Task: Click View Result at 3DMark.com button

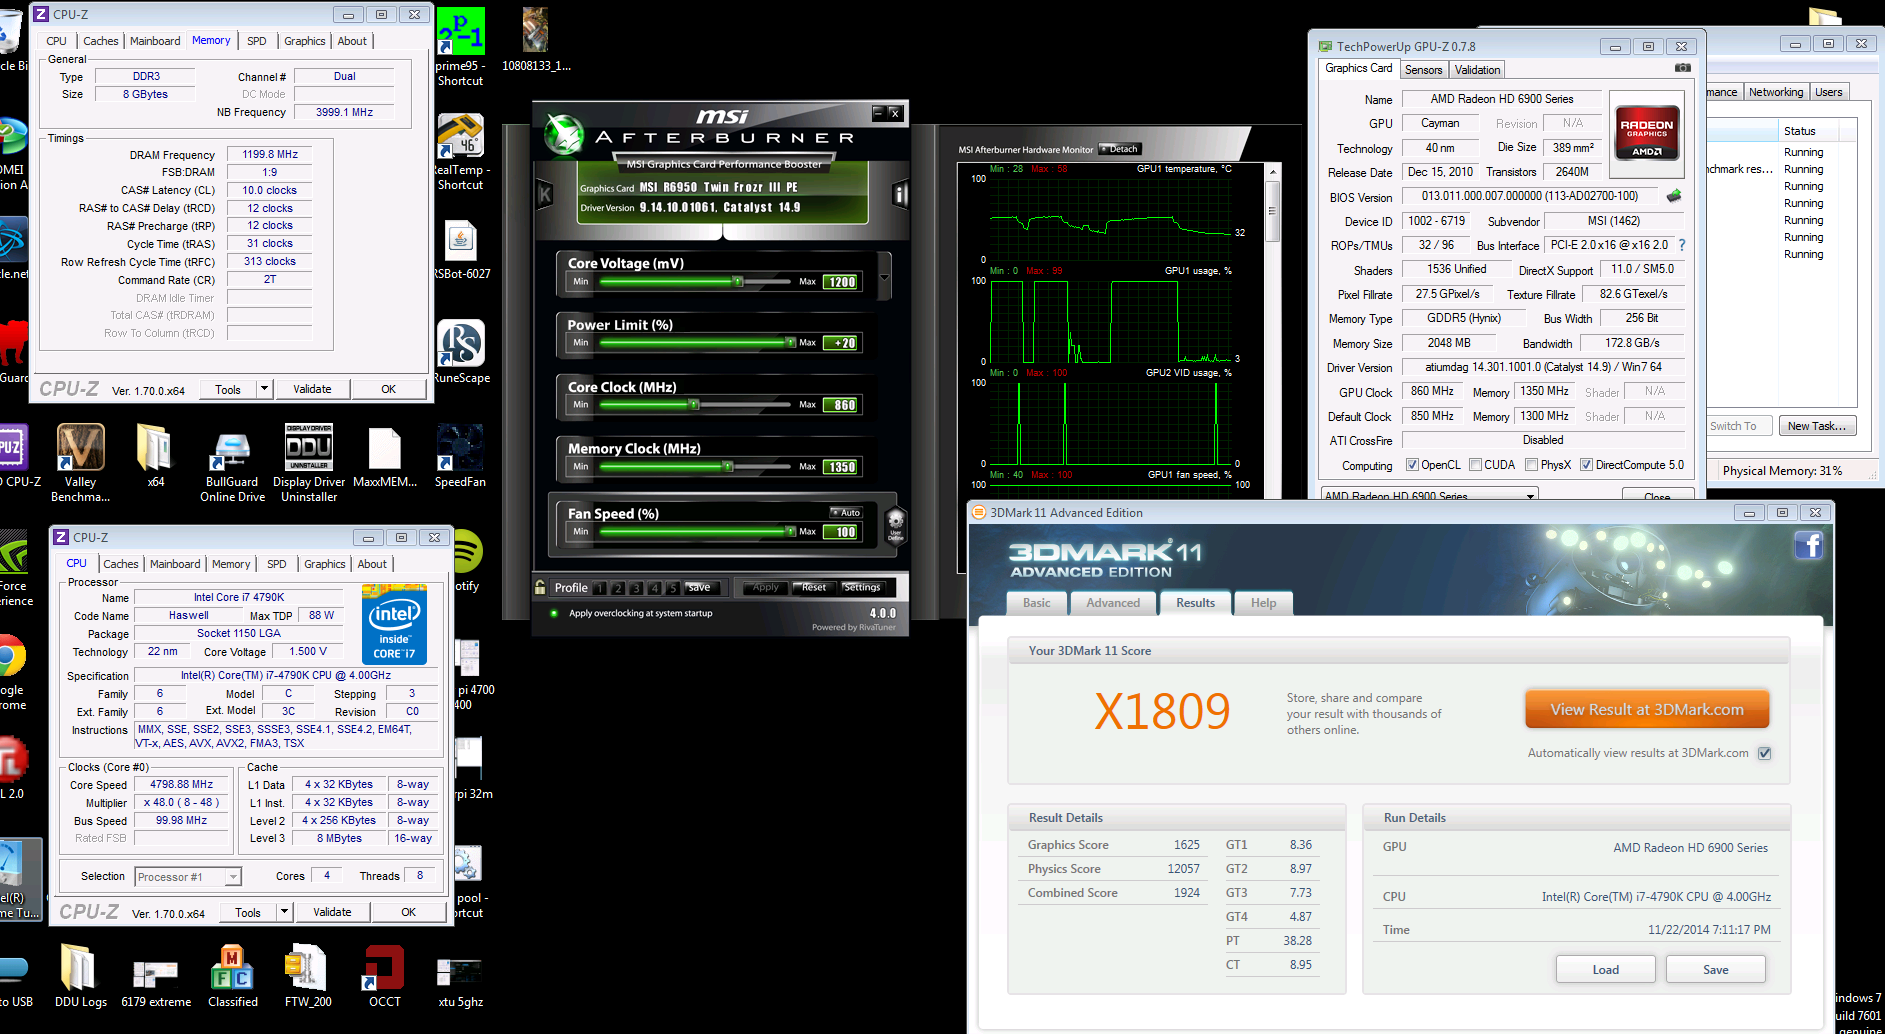Action: (1647, 709)
